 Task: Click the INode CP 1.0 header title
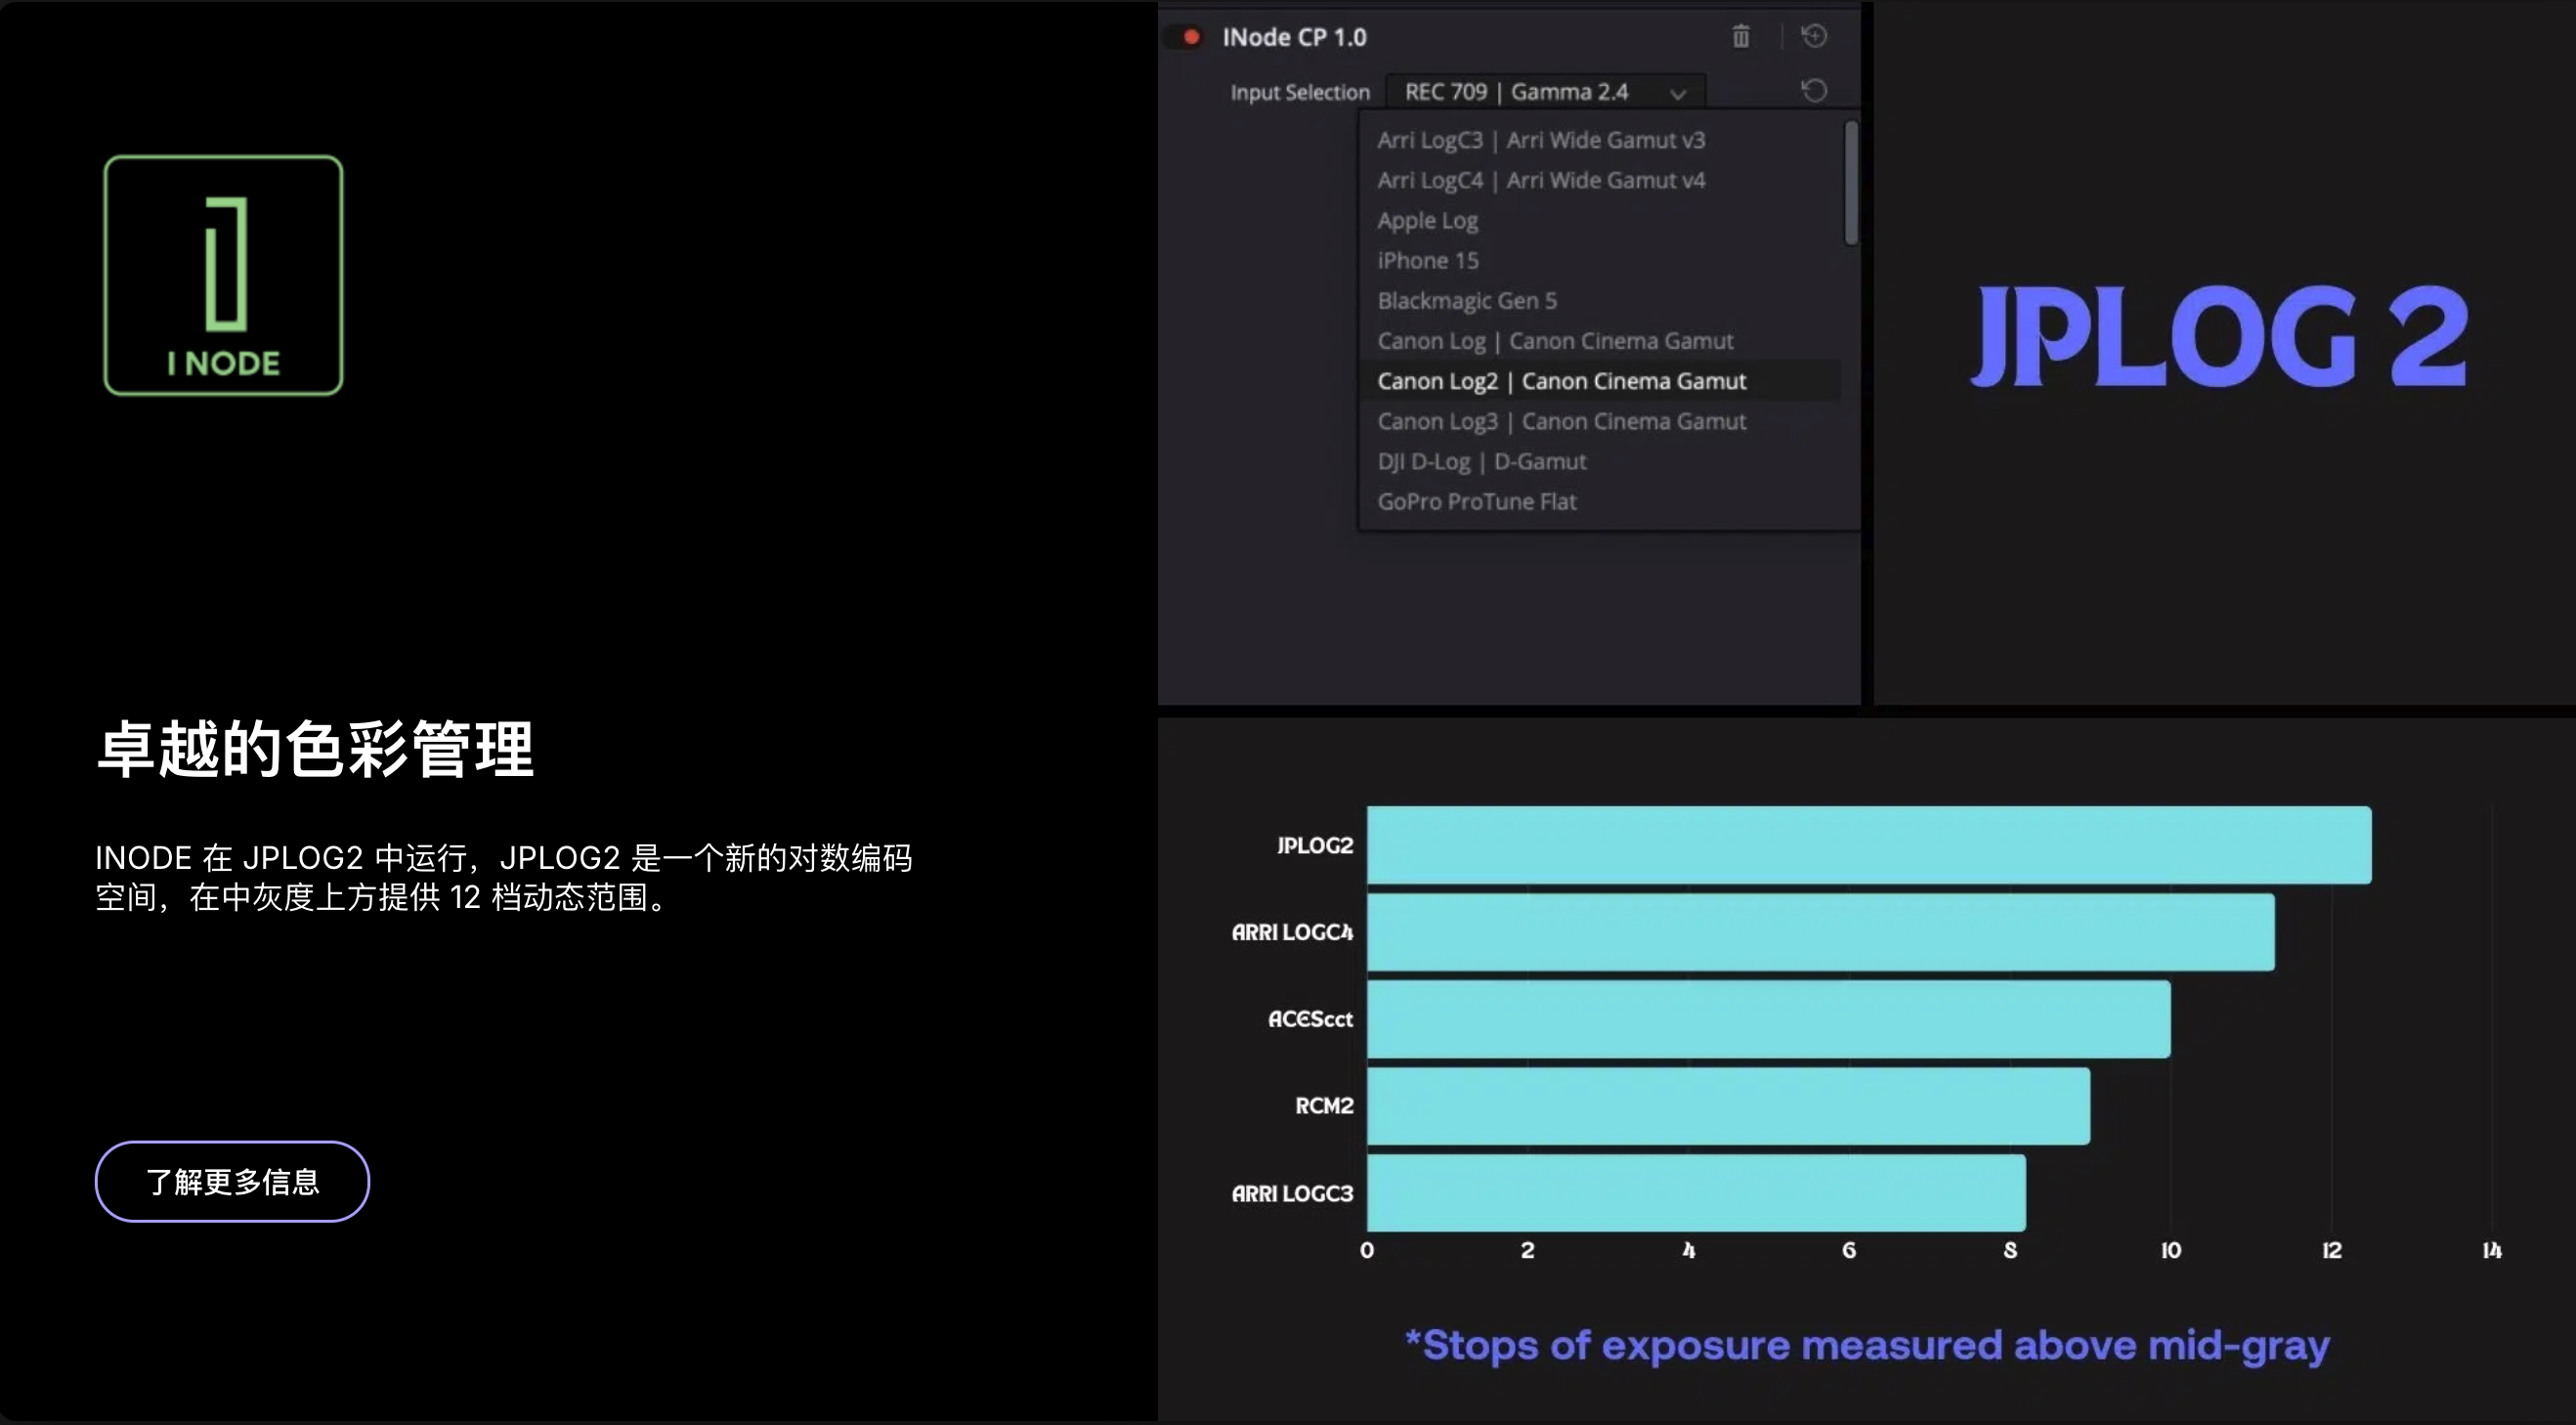tap(1294, 37)
